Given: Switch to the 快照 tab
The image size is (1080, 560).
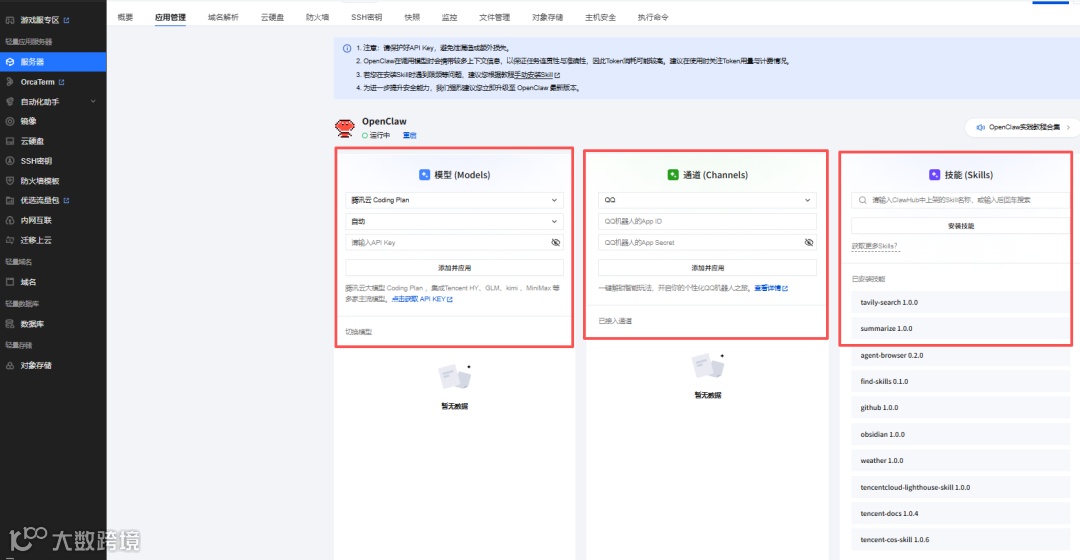Looking at the screenshot, I should 412,17.
